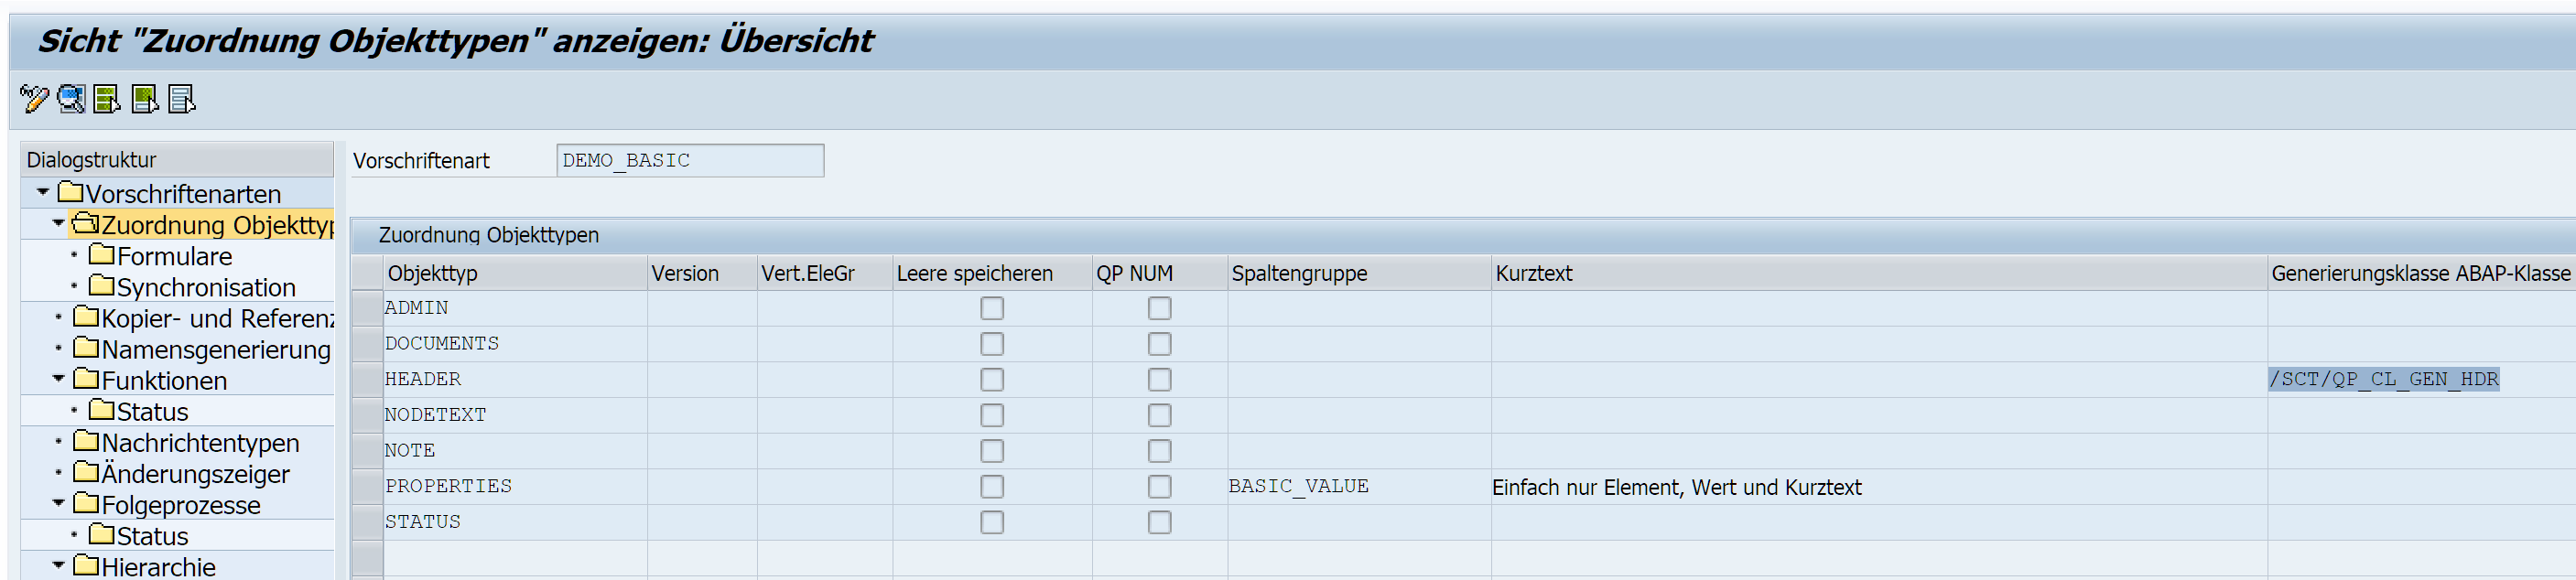Viewport: 2576px width, 580px height.
Task: Collapse the Vorschriftenarten tree node
Action: [x=43, y=192]
